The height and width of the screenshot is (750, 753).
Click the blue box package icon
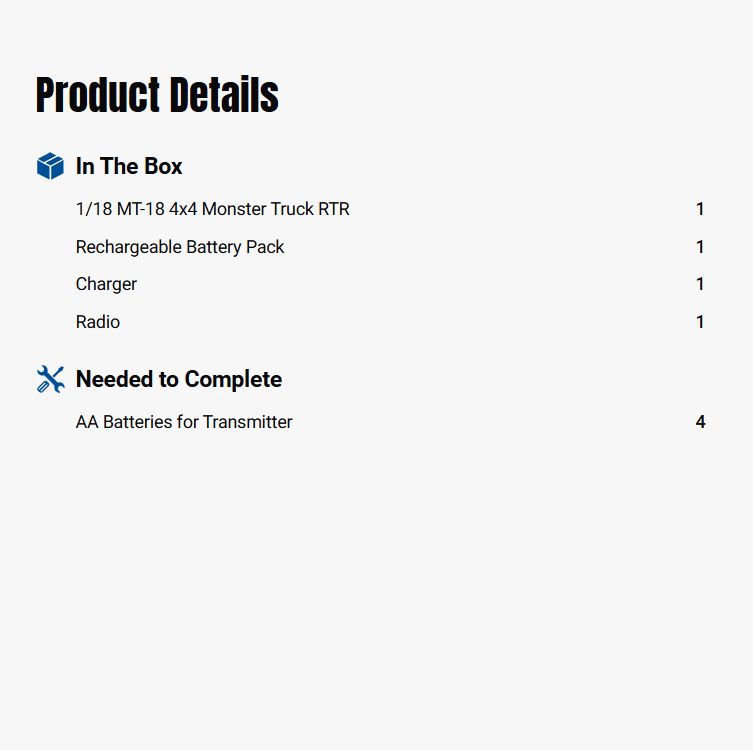pyautogui.click(x=50, y=166)
